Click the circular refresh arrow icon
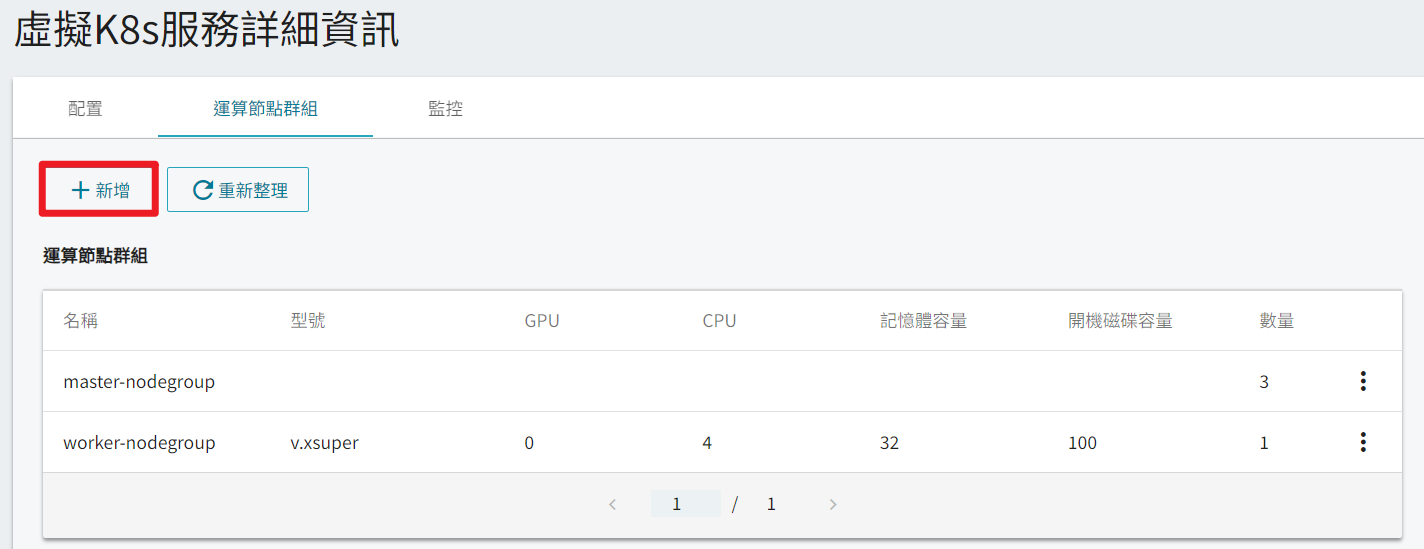Screen dimensions: 1424x549 [x=203, y=190]
